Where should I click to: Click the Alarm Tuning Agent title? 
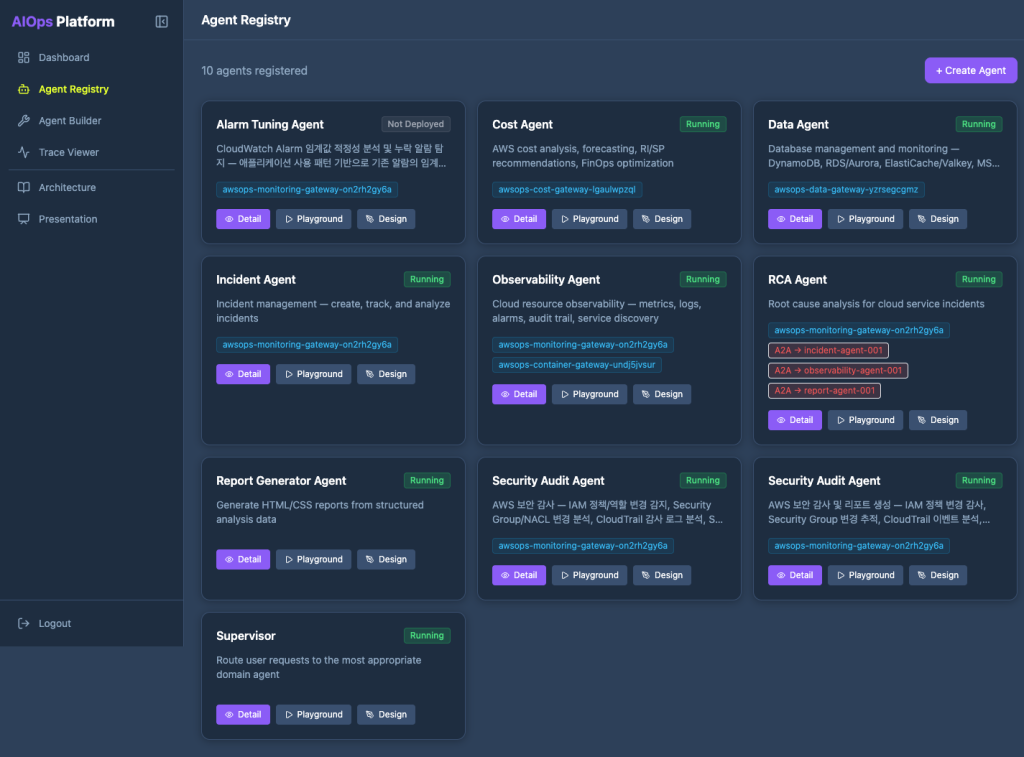(270, 124)
